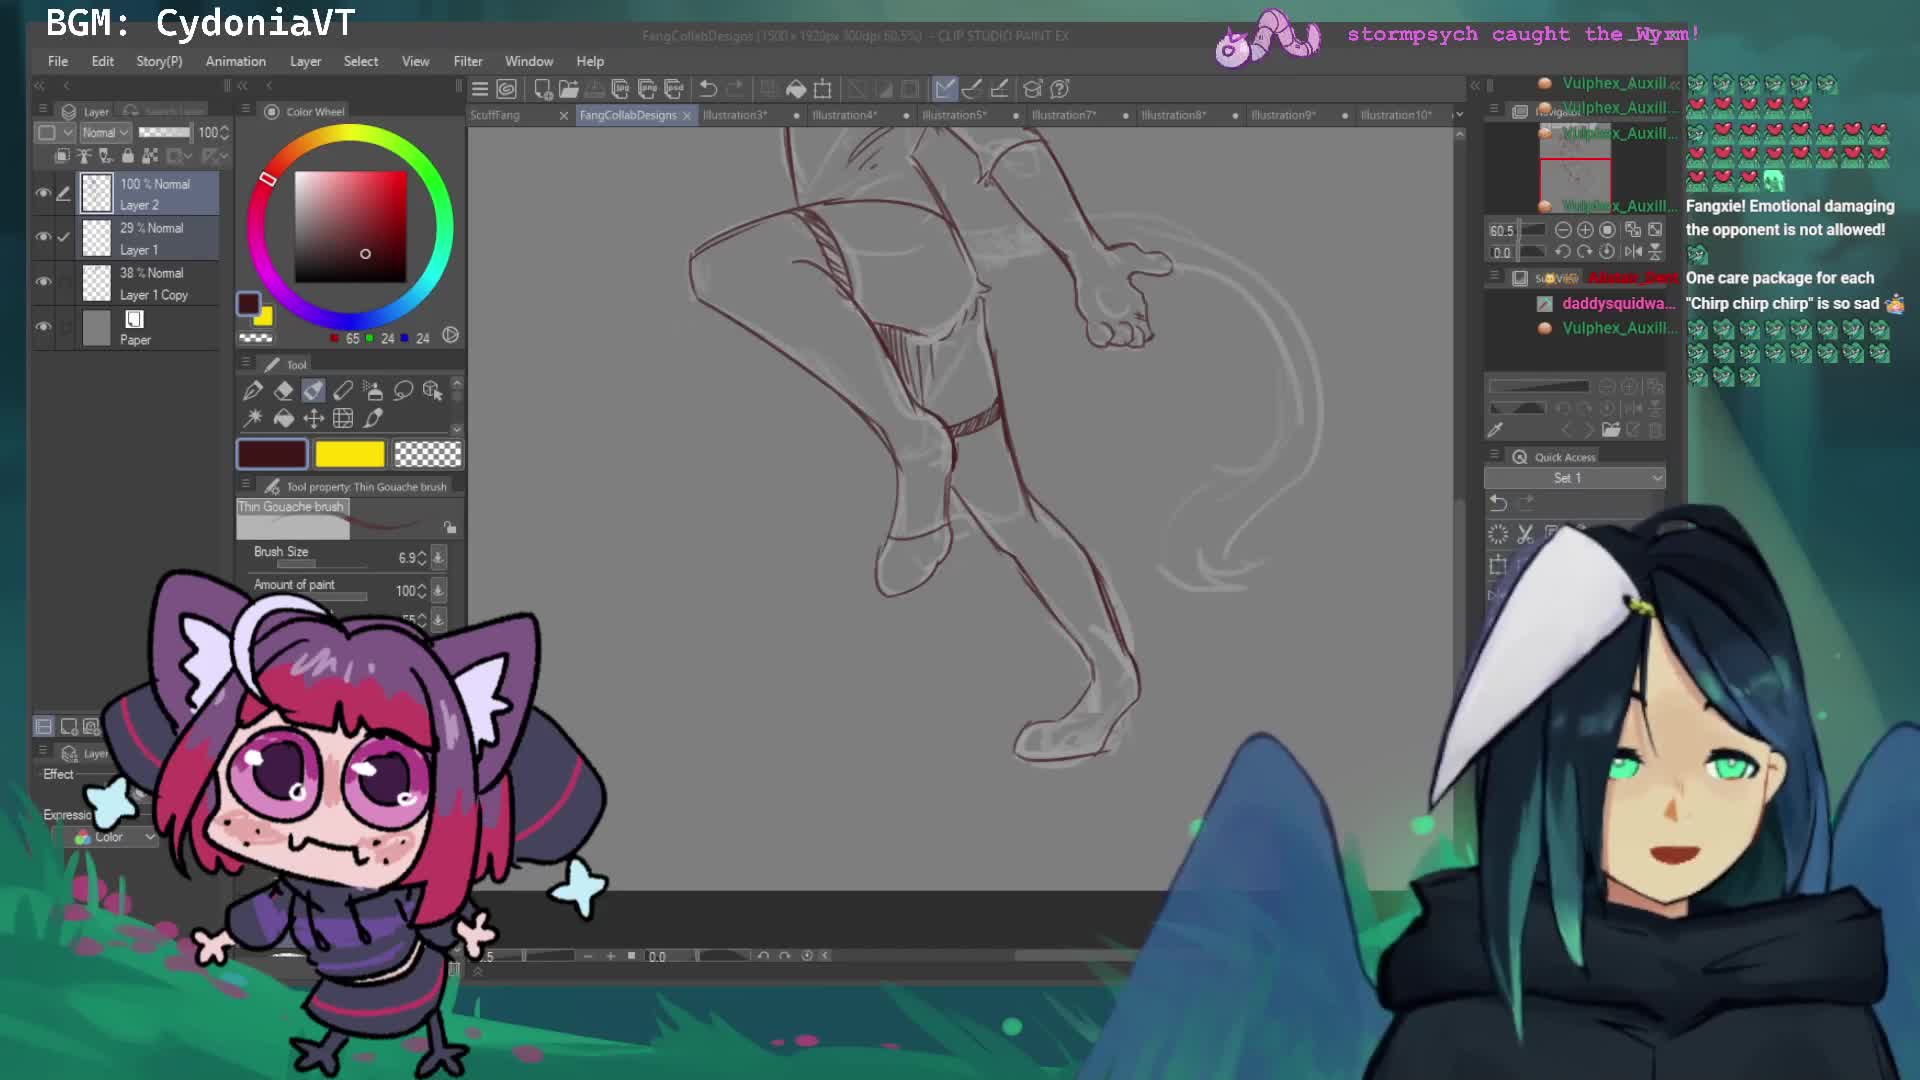Toggle Clip to layer below icon
Image resolution: width=1920 pixels, height=1080 pixels.
62,156
